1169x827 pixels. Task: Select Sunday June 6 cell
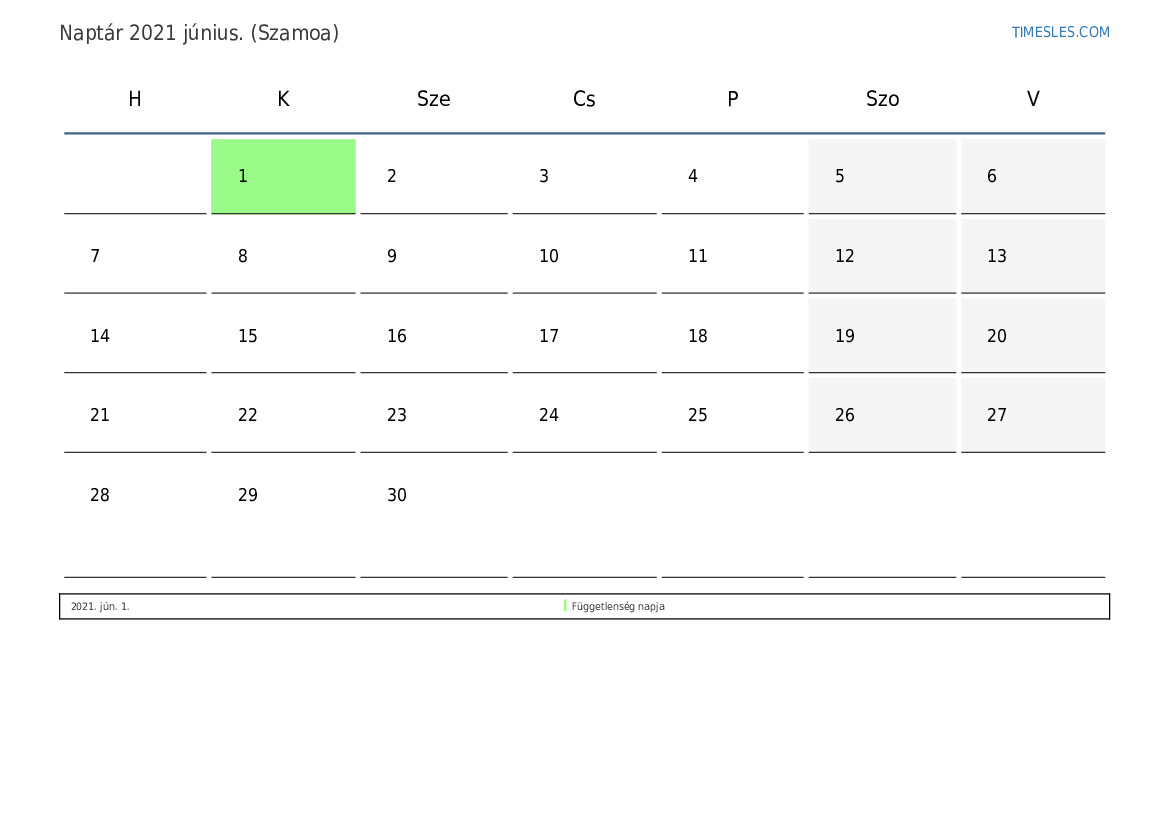(x=1032, y=176)
